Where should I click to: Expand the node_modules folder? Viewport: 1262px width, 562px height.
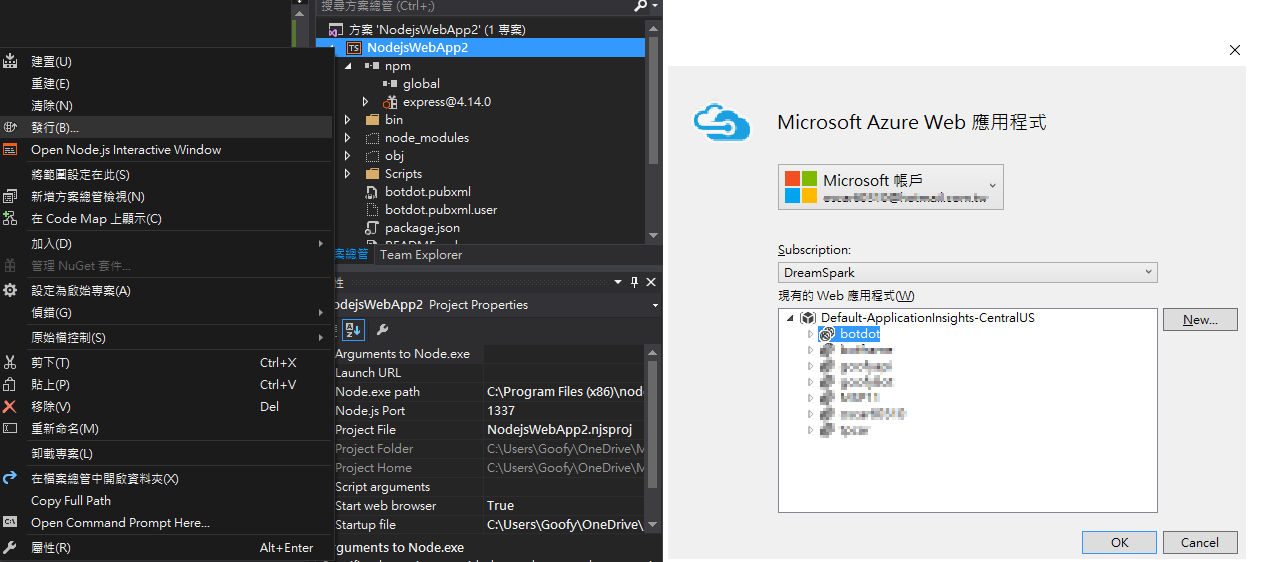tap(348, 138)
